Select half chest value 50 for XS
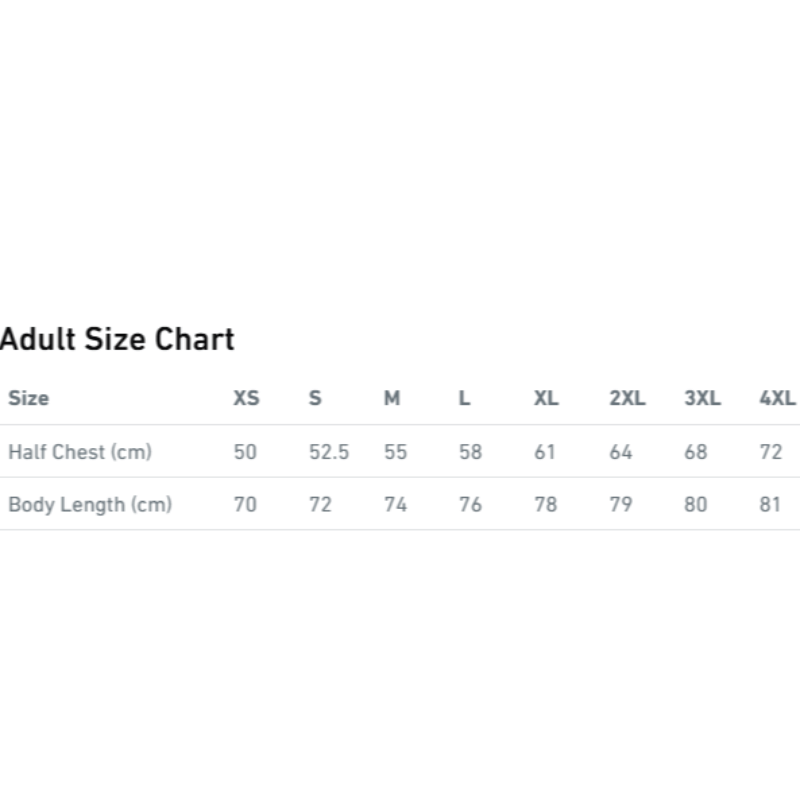The height and width of the screenshot is (800, 800). tap(245, 452)
